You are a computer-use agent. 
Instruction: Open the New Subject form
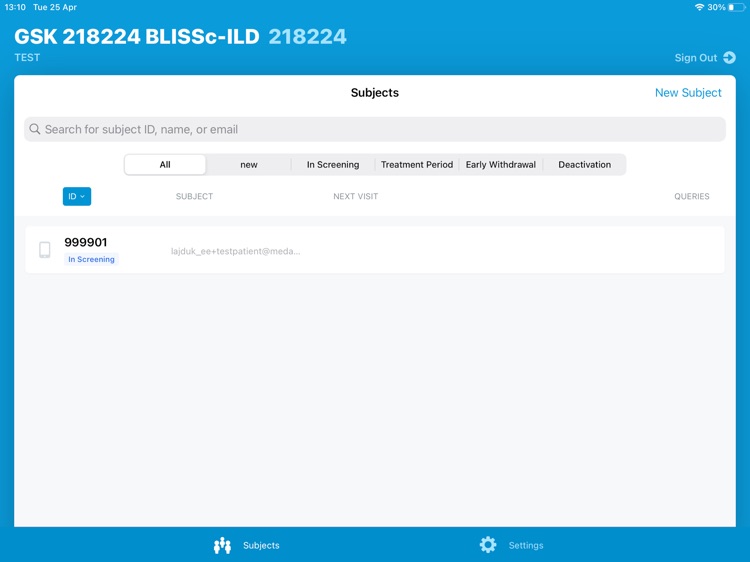coord(688,93)
